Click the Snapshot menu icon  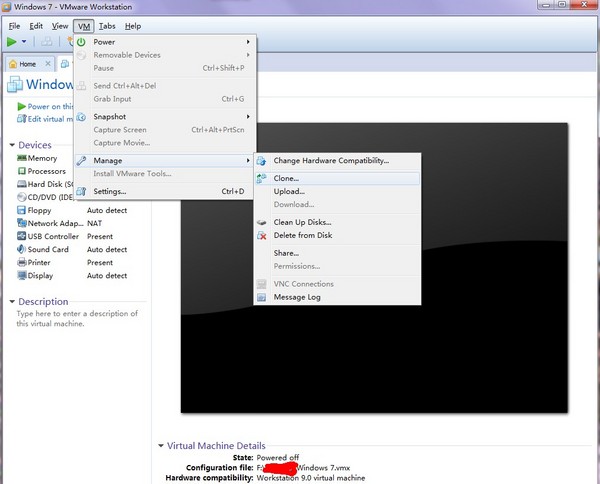tap(82, 117)
